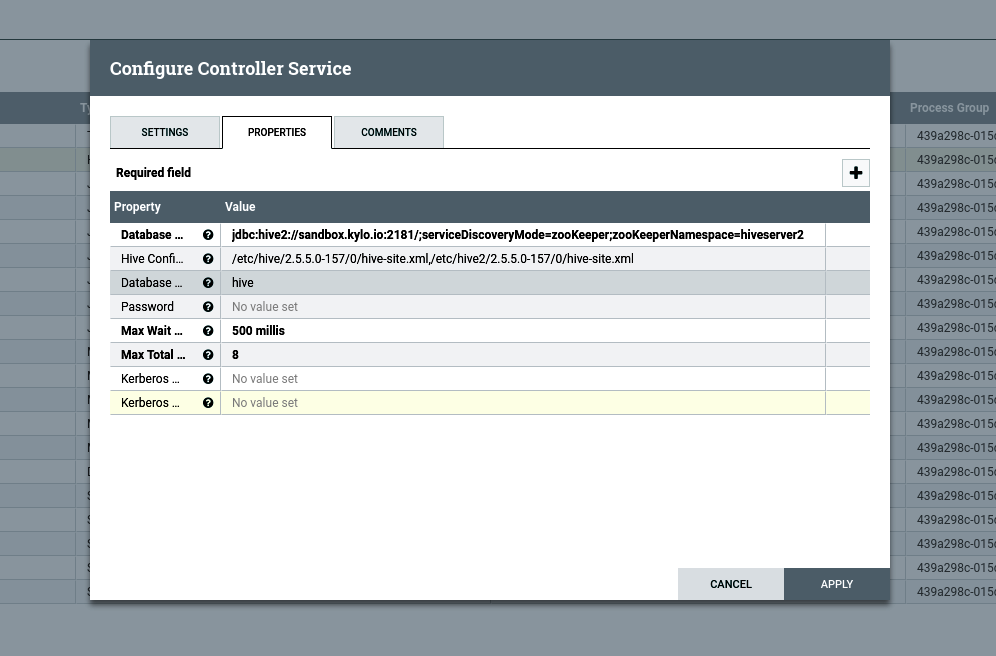Click the Password 'No value set' field
Image resolution: width=996 pixels, height=656 pixels.
(265, 307)
